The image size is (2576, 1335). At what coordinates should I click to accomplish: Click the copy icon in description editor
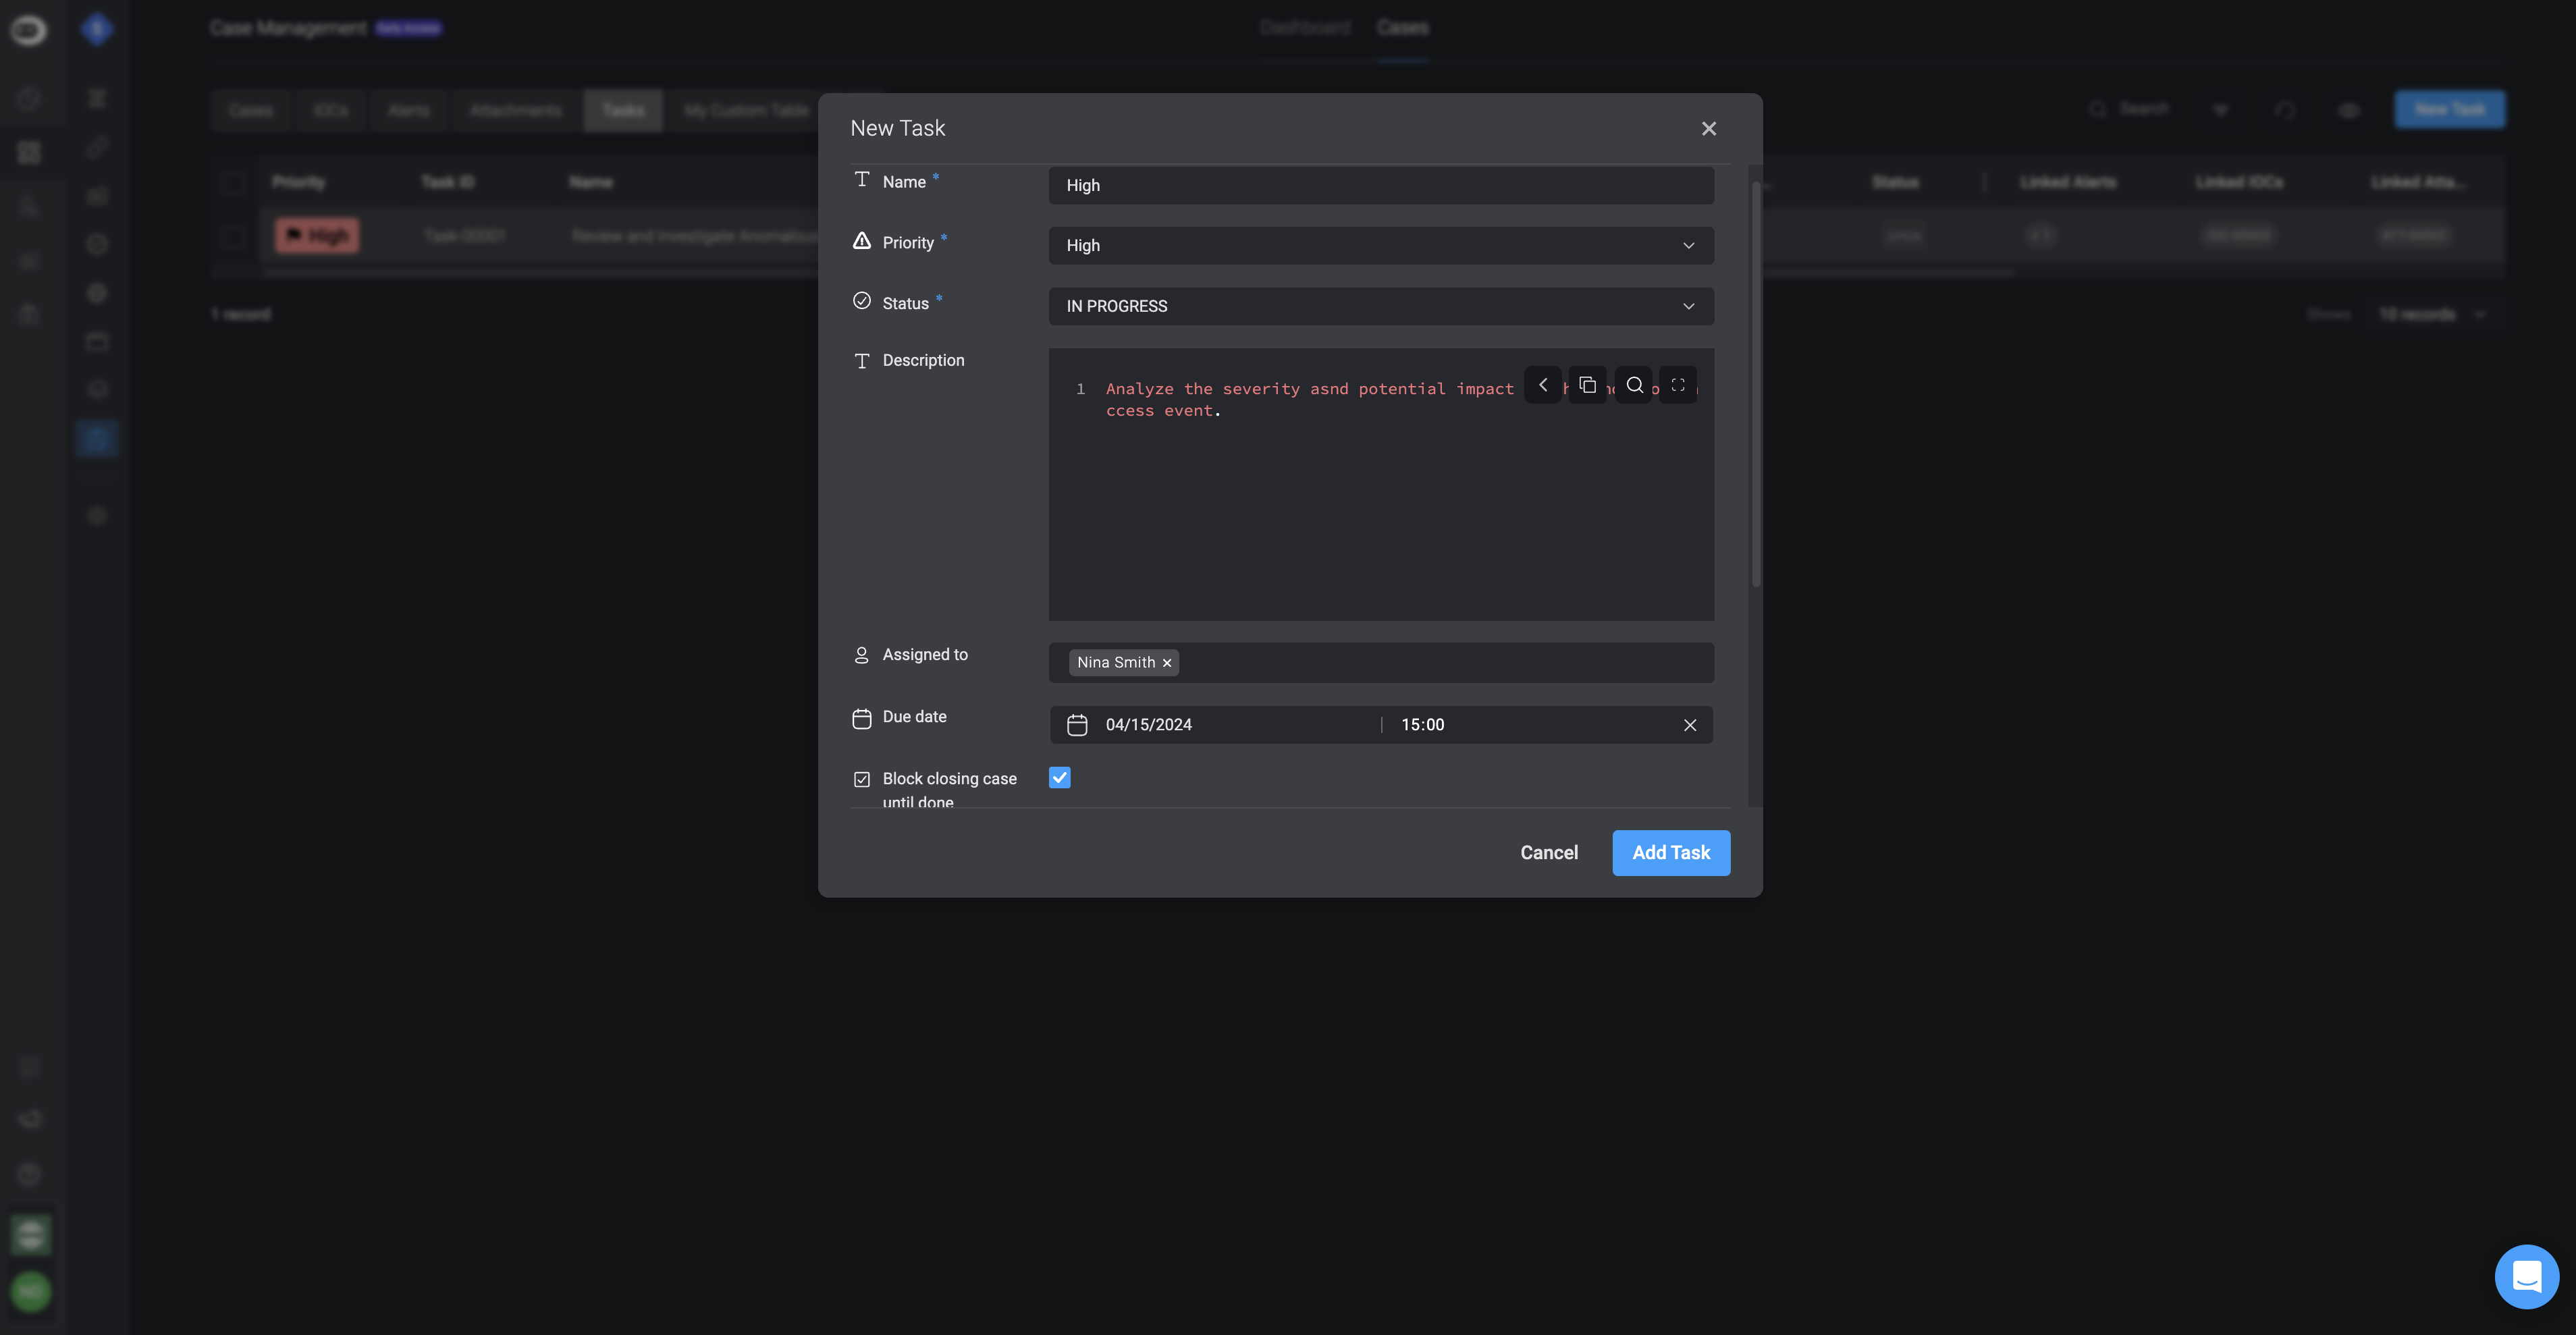point(1587,385)
